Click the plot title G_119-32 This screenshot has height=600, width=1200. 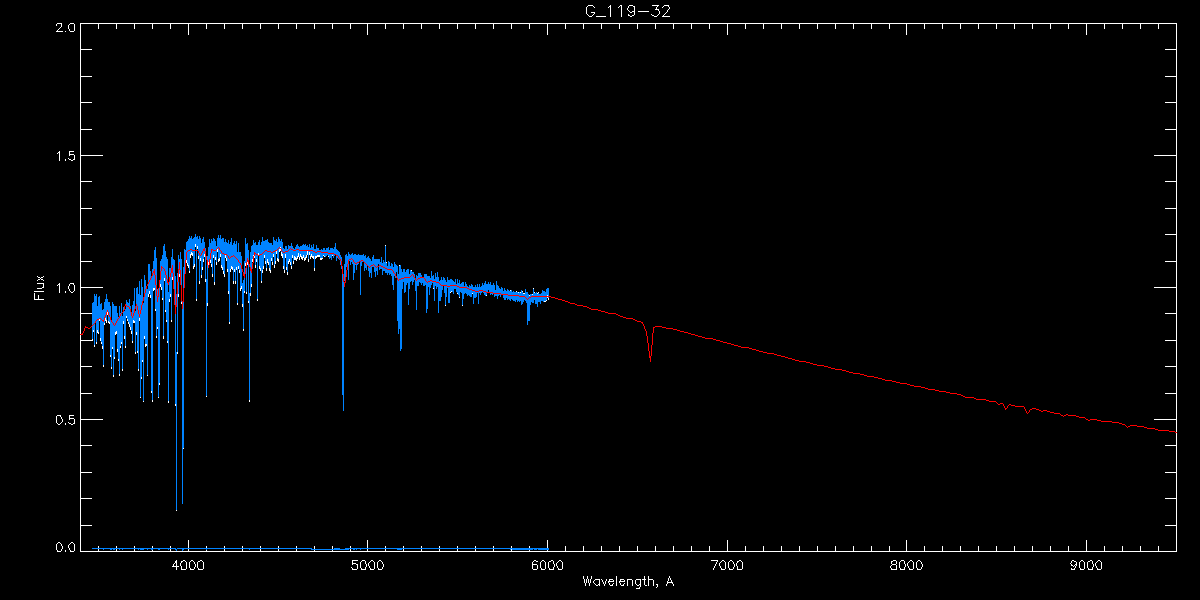pyautogui.click(x=627, y=12)
